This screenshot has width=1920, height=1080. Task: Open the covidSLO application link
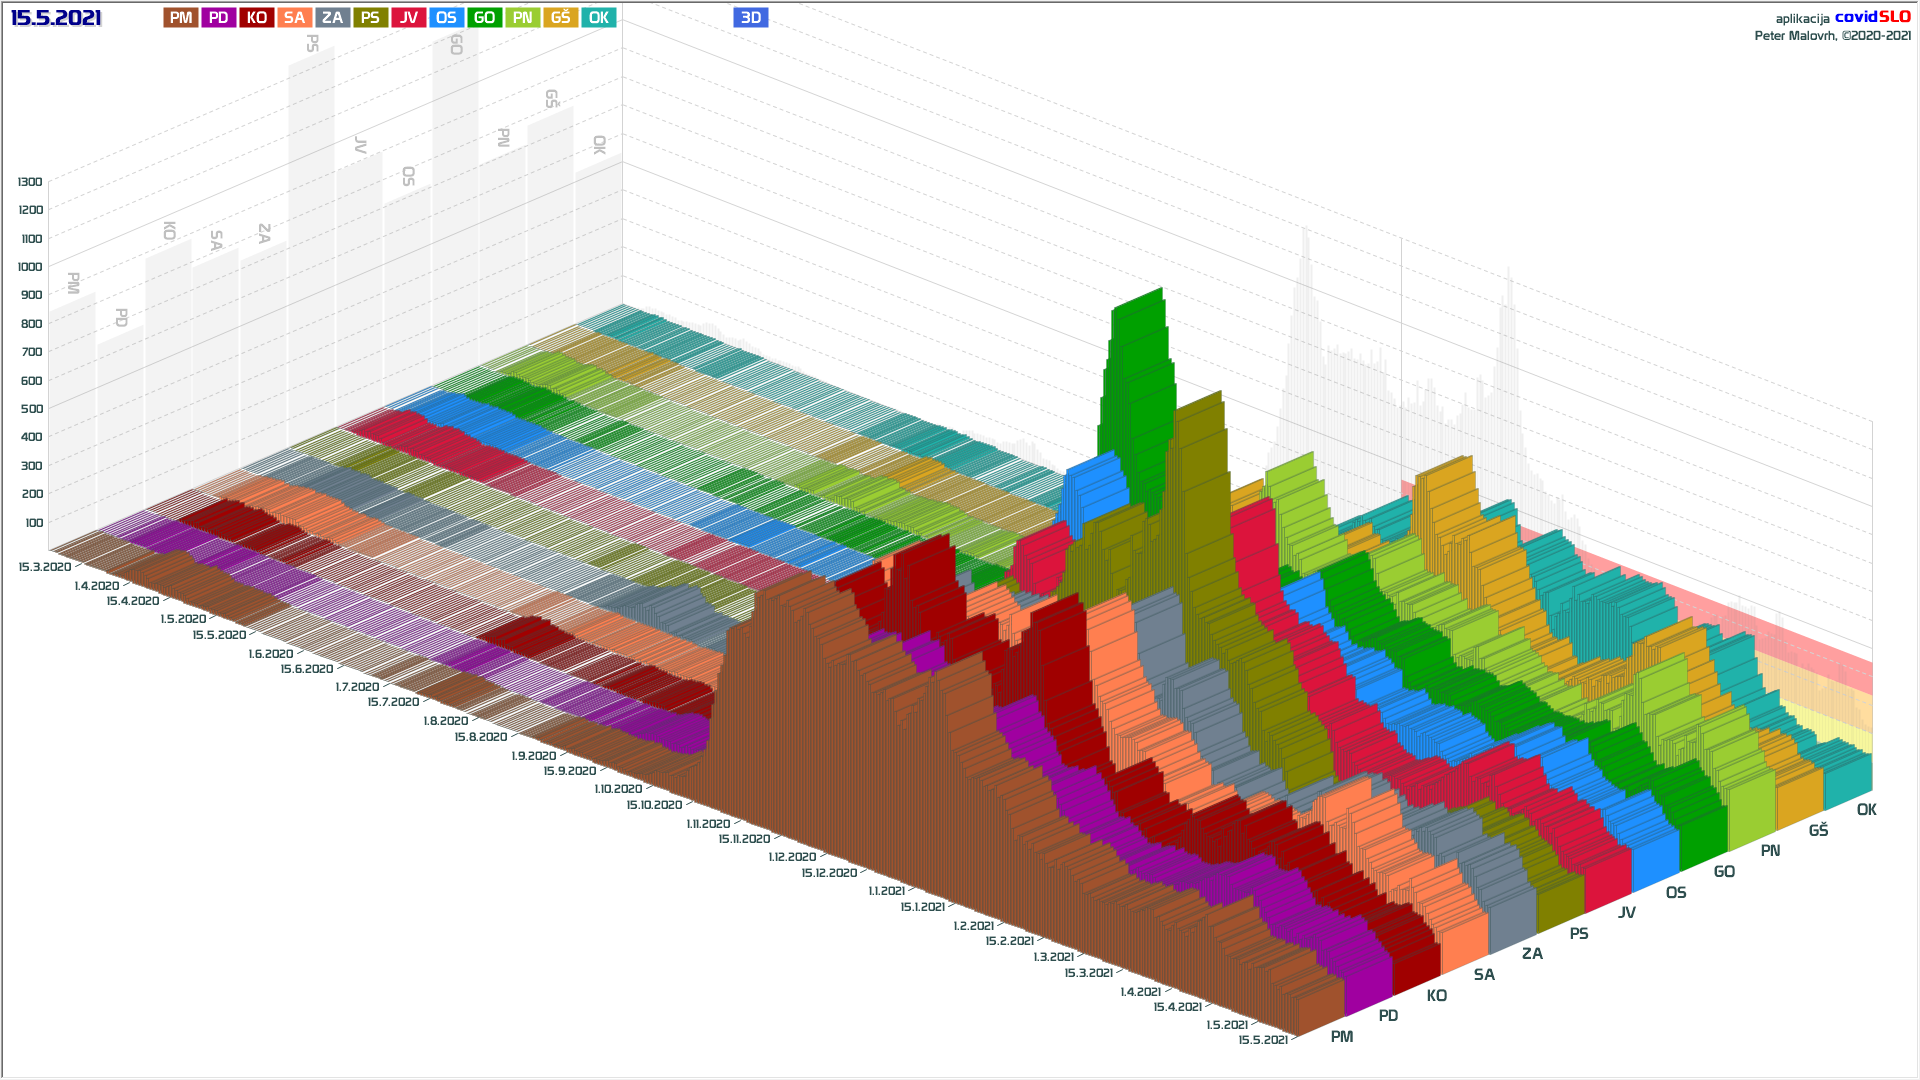(1872, 17)
